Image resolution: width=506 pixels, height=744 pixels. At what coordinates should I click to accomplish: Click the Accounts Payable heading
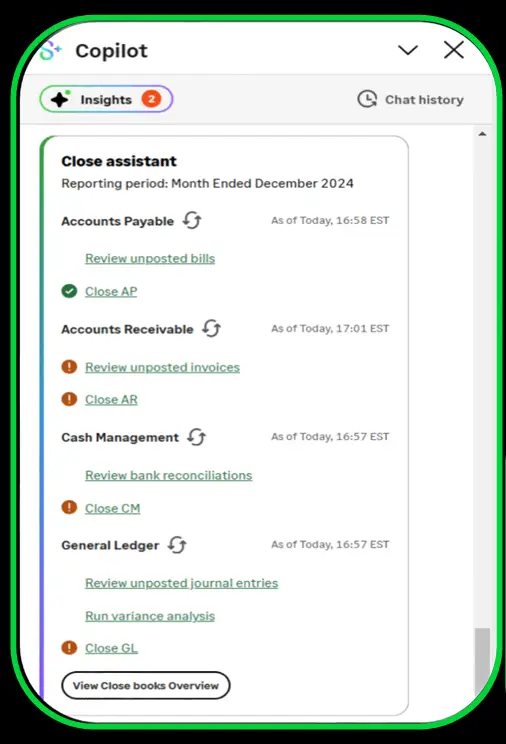(118, 221)
